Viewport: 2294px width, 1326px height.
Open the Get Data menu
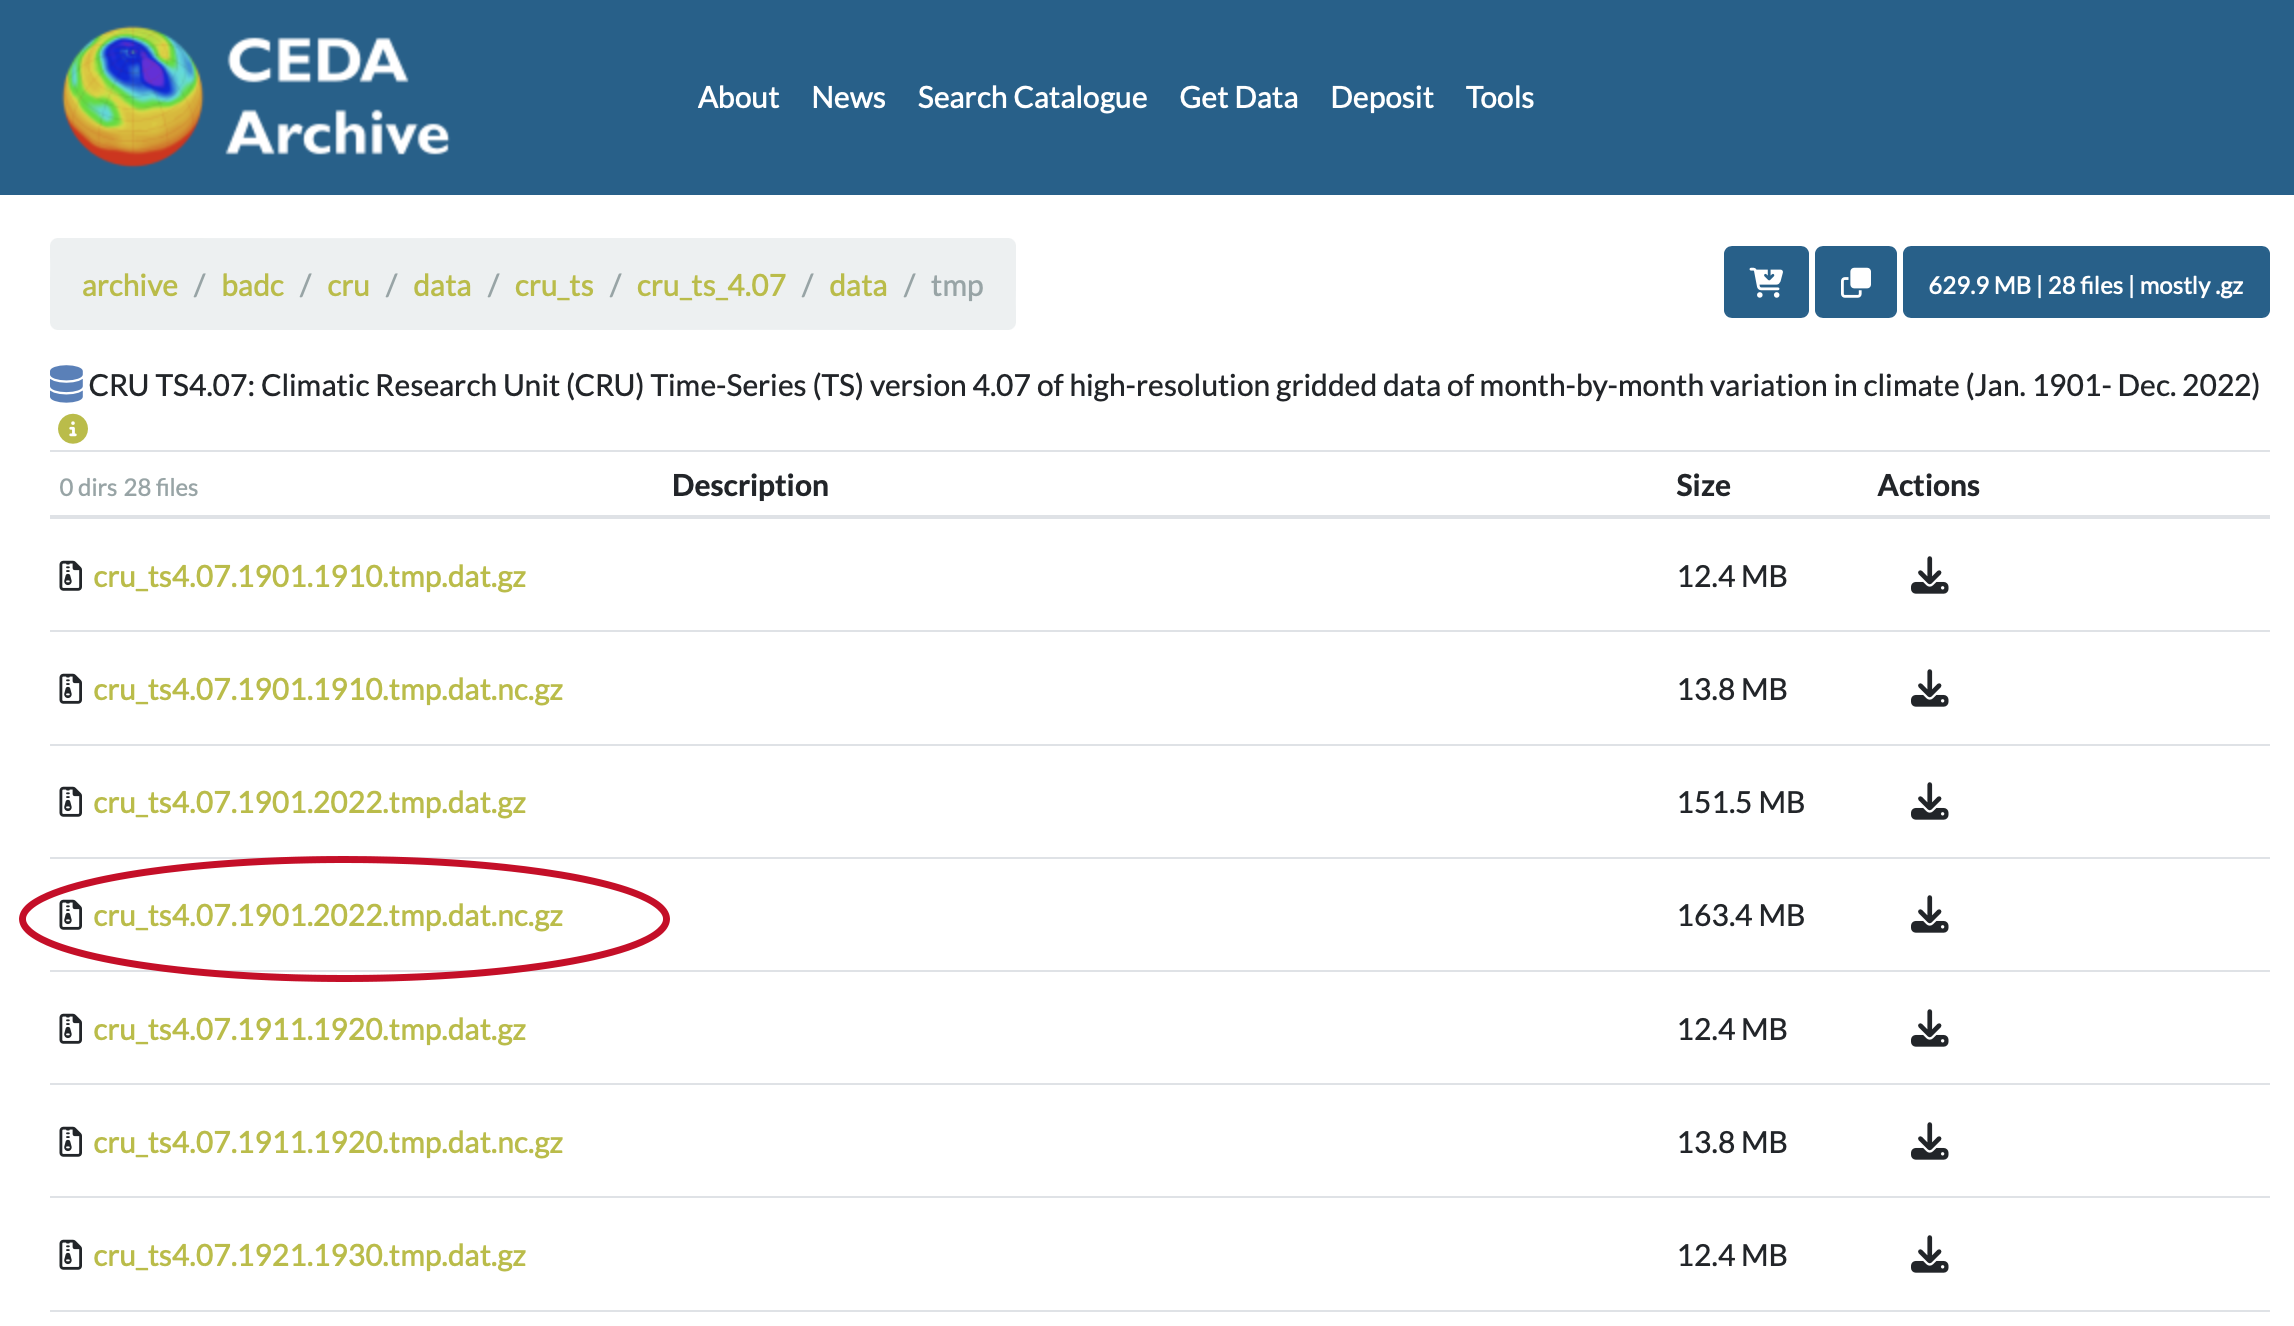[x=1238, y=97]
